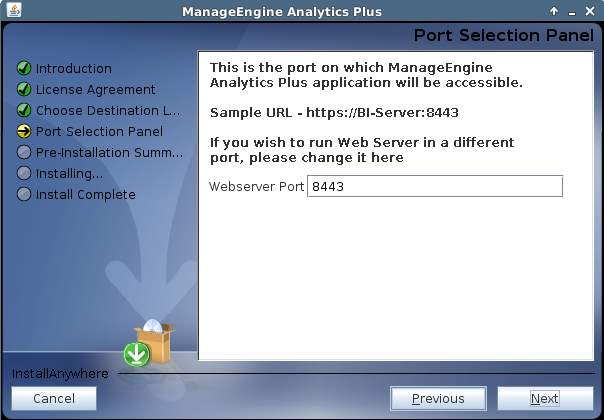Select the Choose Destination L... step label
The height and width of the screenshot is (420, 604).
click(x=108, y=111)
